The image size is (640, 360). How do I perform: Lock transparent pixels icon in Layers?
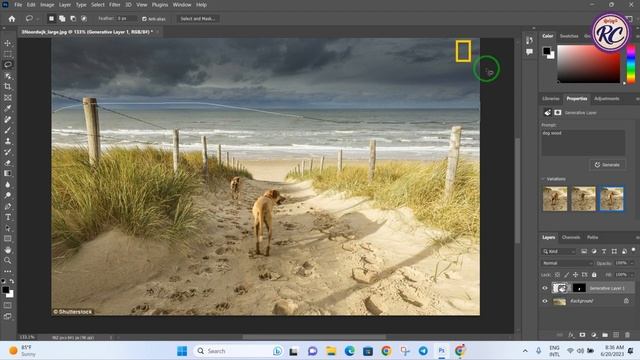557,275
